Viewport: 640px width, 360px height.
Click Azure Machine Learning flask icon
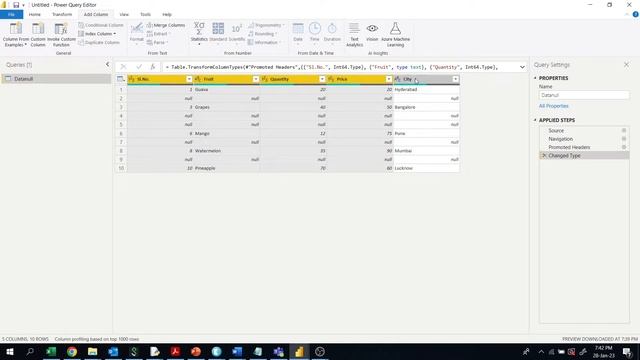coord(395,29)
